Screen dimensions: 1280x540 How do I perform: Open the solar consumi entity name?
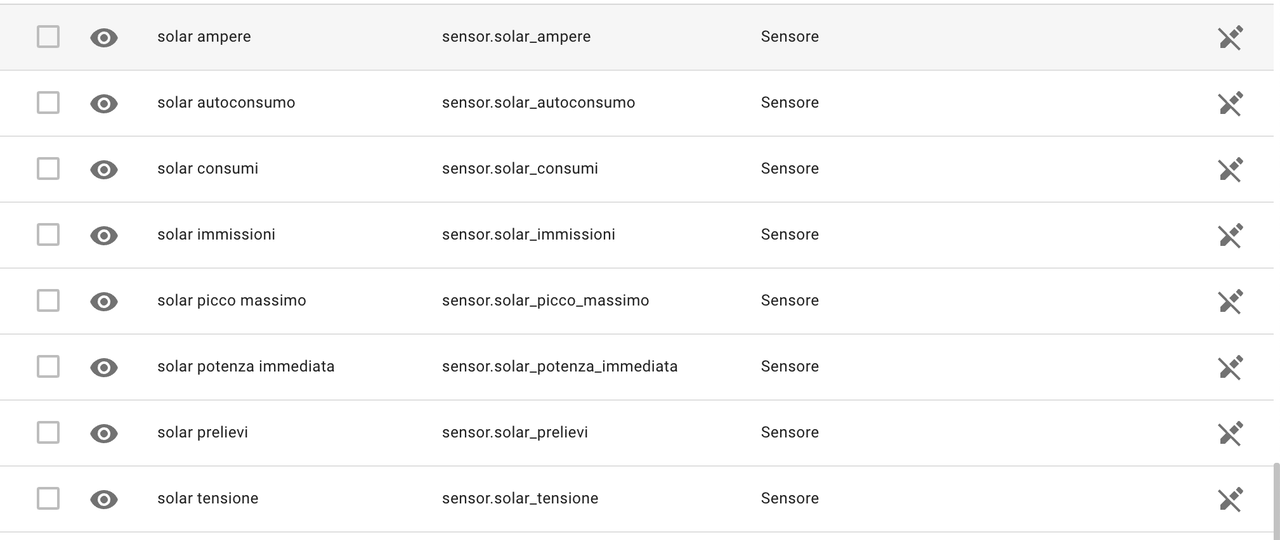coord(208,169)
